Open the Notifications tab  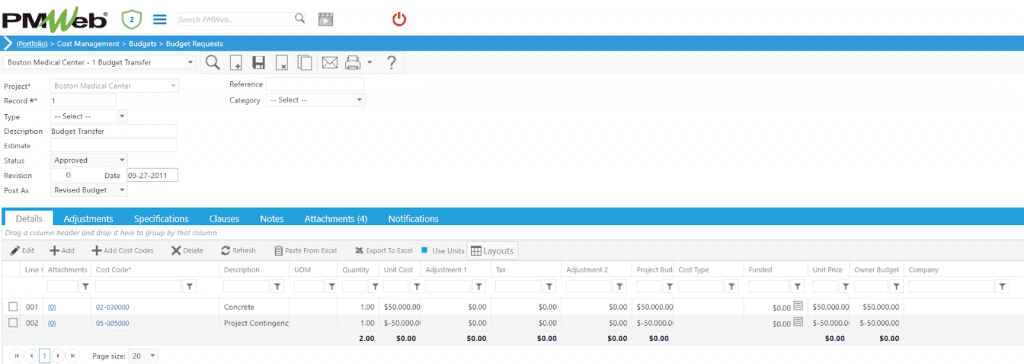click(413, 219)
